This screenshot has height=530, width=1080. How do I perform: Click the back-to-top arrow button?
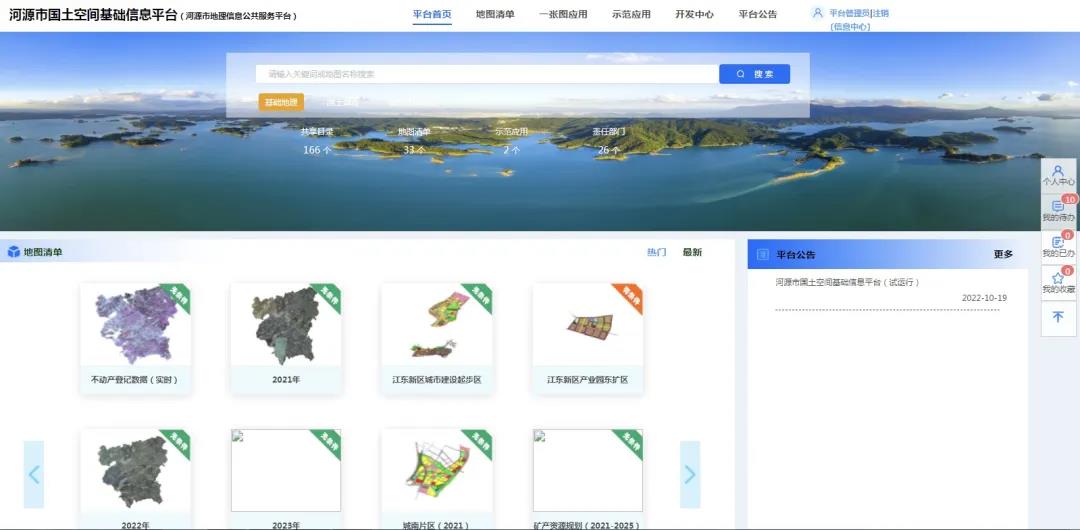coord(1058,318)
